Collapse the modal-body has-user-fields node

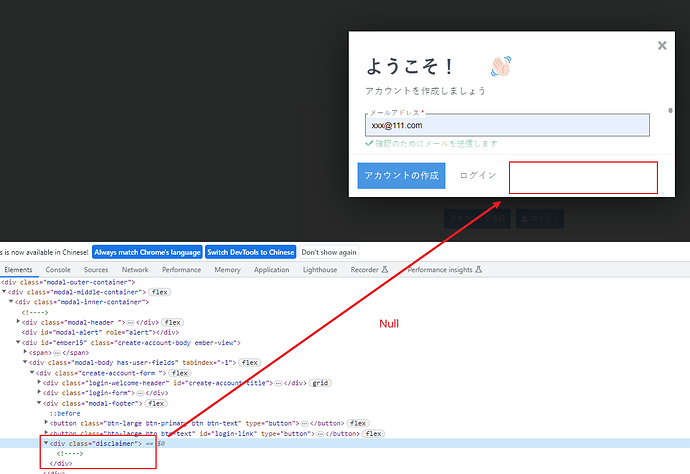tap(25, 362)
